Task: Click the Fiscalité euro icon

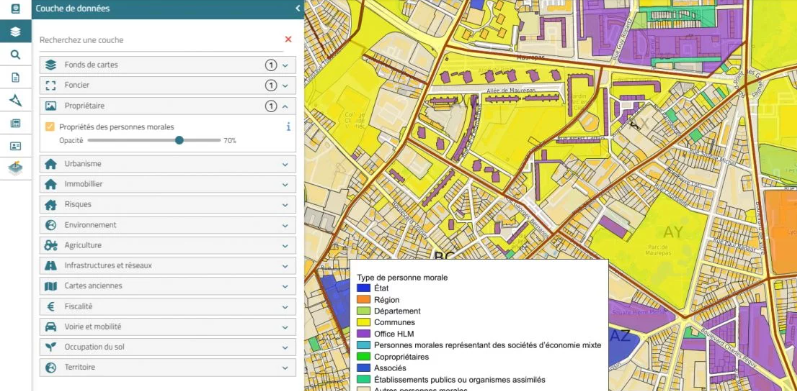Action: coord(50,307)
